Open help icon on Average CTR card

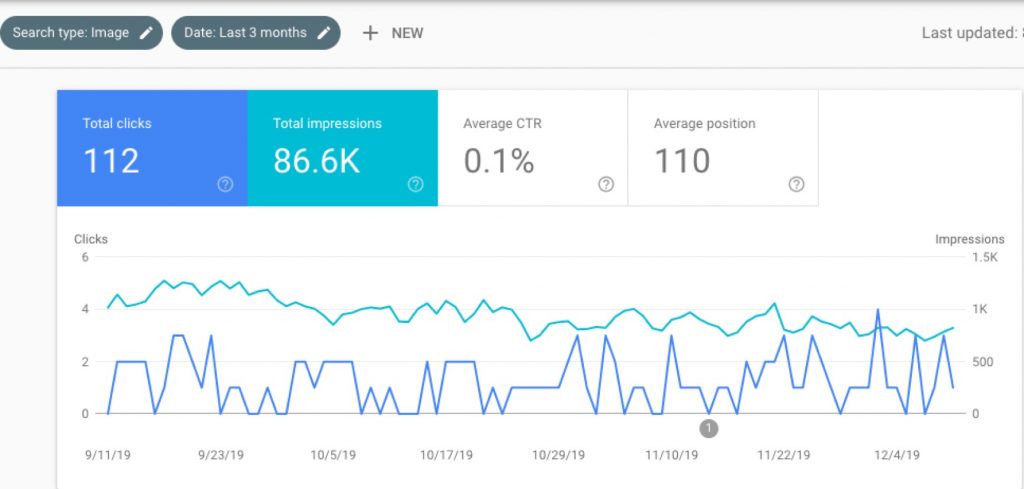pos(606,185)
